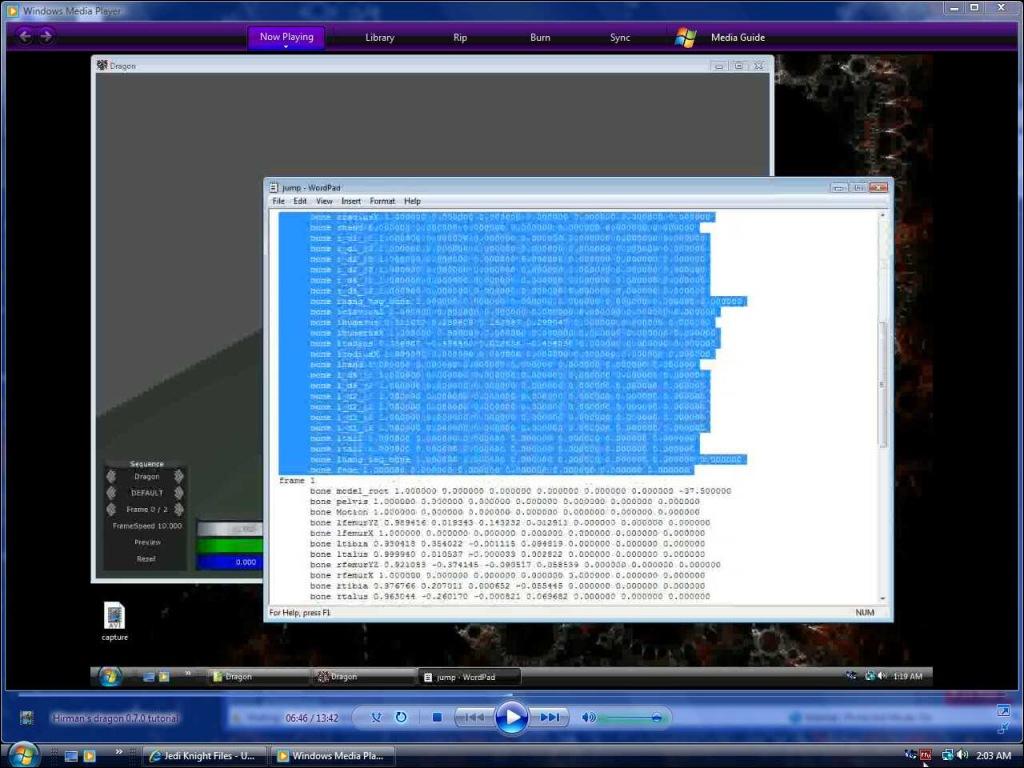
Task: Click the Stop playback button
Action: coord(437,717)
